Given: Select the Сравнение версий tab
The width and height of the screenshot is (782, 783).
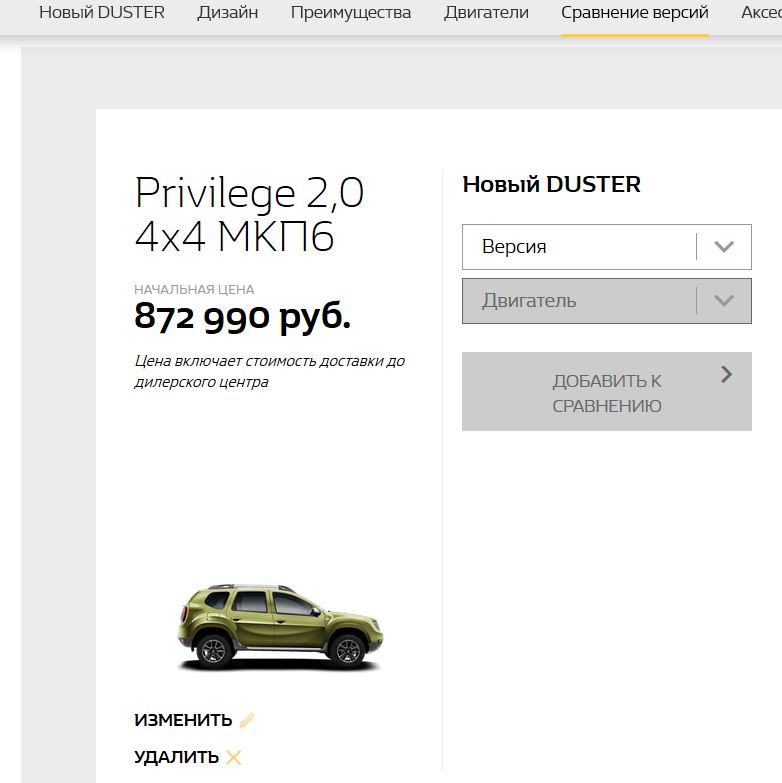Looking at the screenshot, I should (635, 12).
